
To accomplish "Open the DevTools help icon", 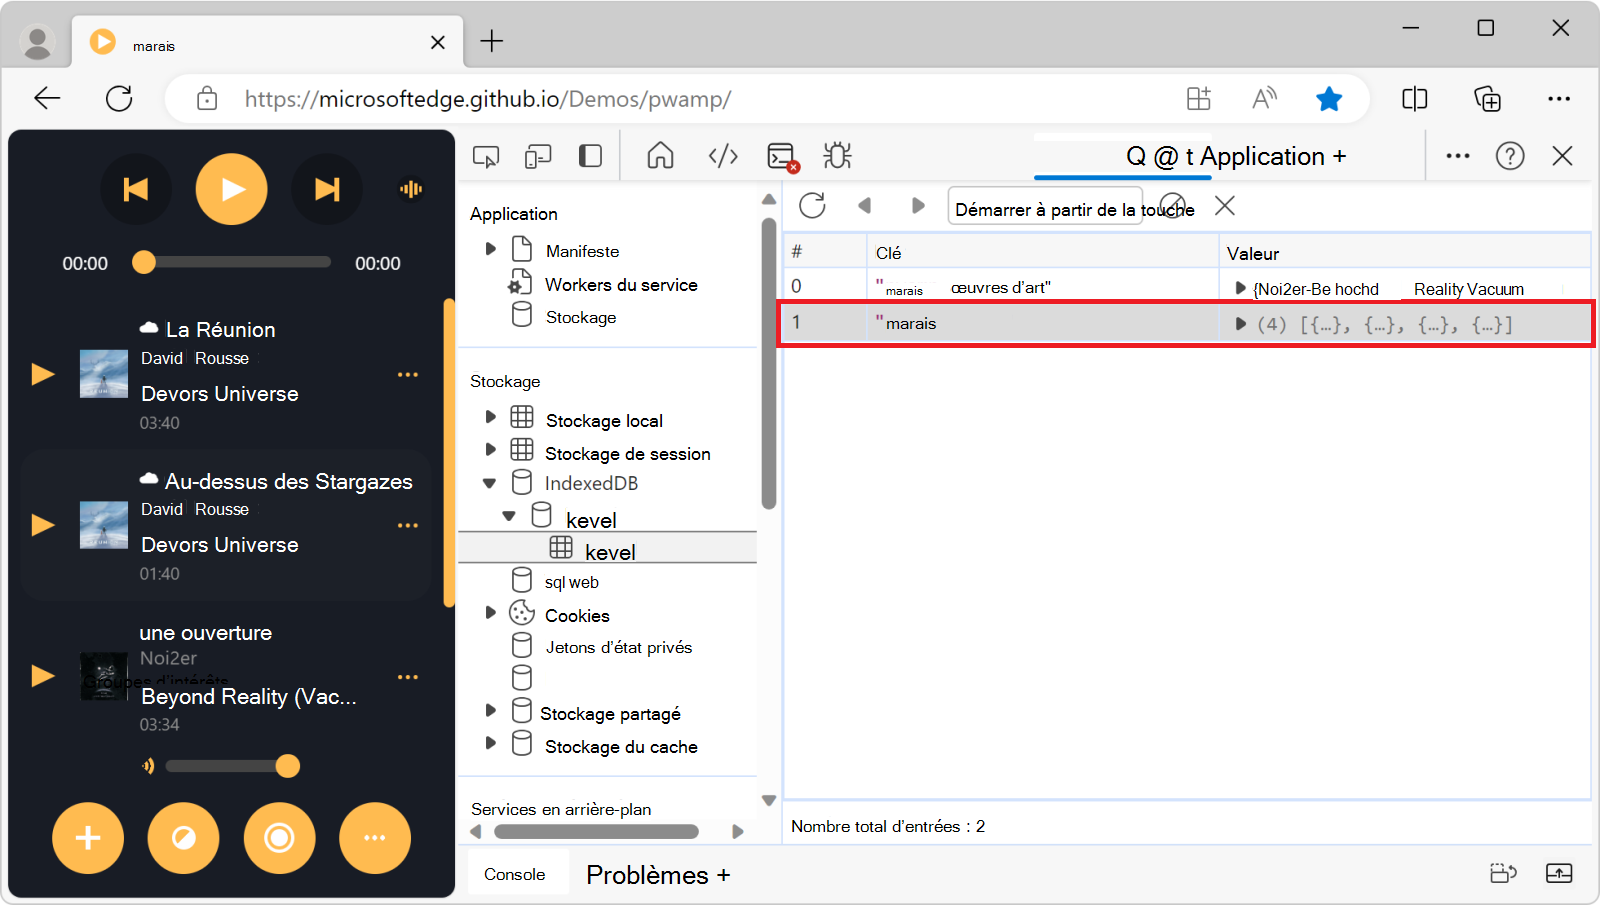I will (x=1510, y=156).
